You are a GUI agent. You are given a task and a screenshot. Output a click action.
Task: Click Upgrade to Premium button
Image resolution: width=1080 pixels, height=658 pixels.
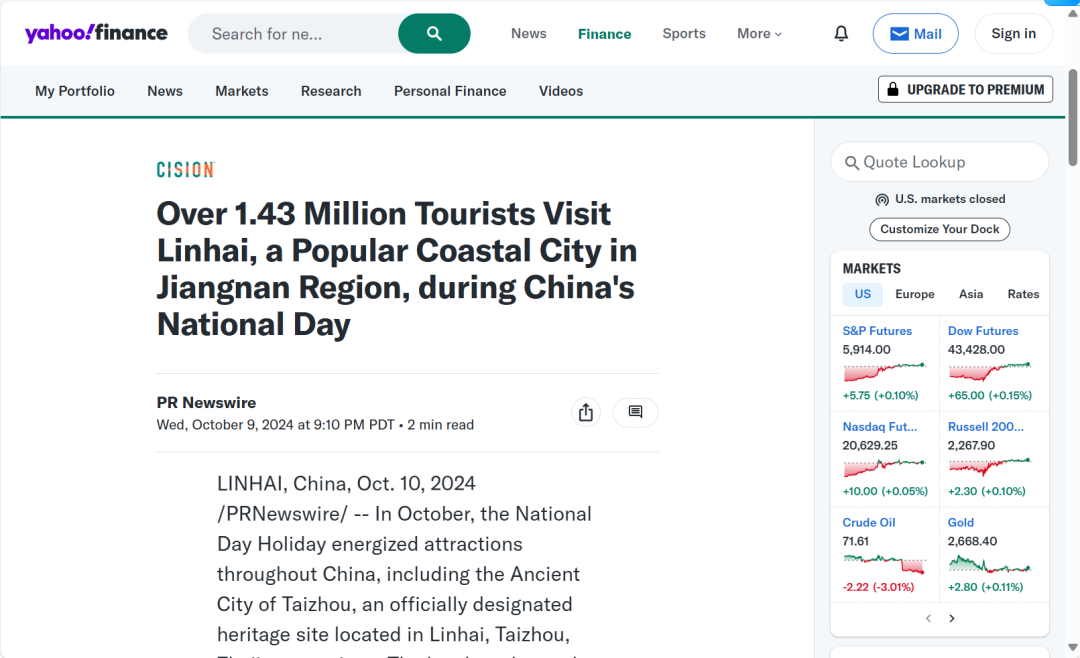point(965,89)
